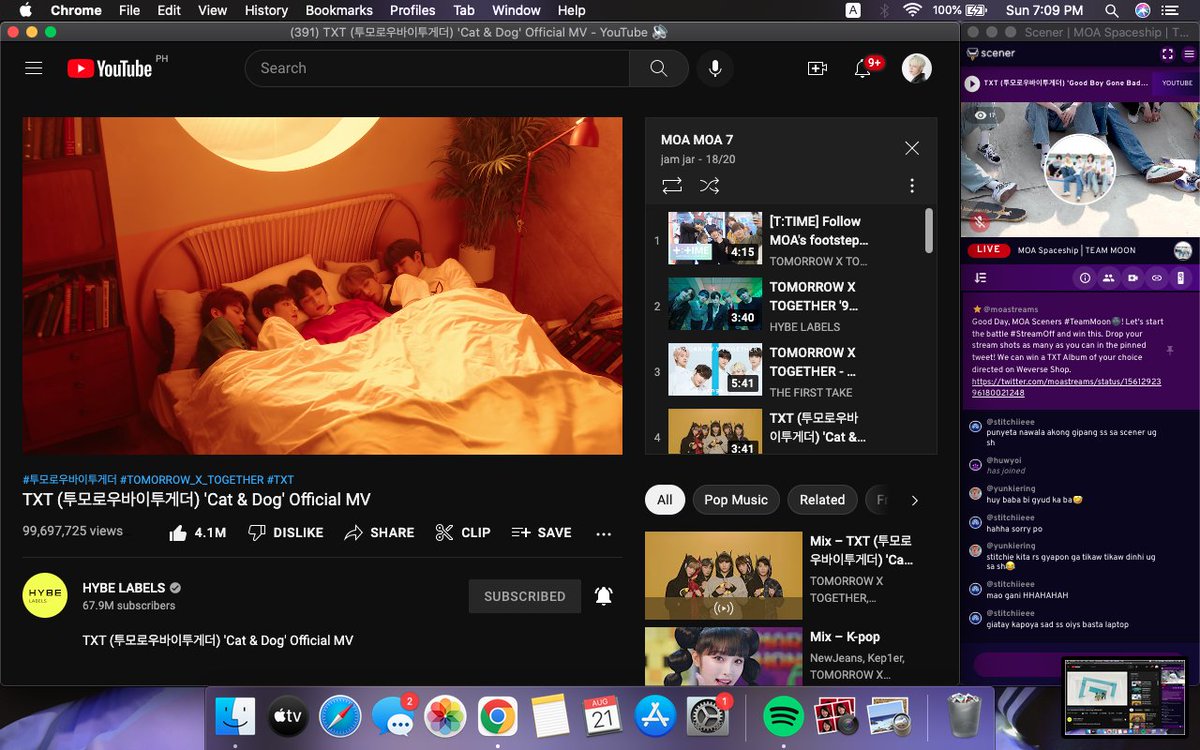1200x750 pixels.
Task: Select the Pop Music filter chip
Action: 736,499
